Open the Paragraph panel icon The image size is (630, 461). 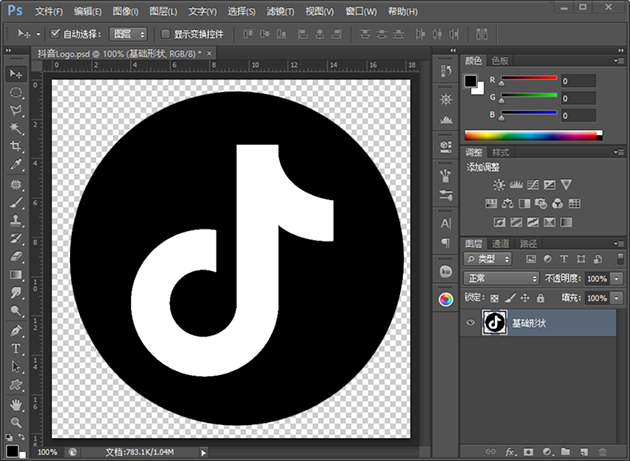[x=446, y=242]
